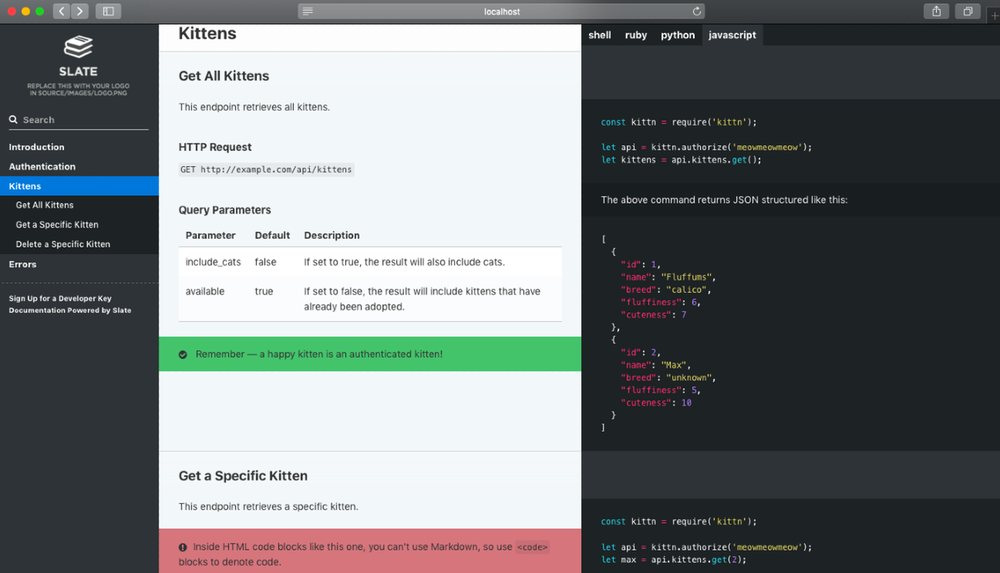Jump to Get a Specific Kitten

click(57, 225)
